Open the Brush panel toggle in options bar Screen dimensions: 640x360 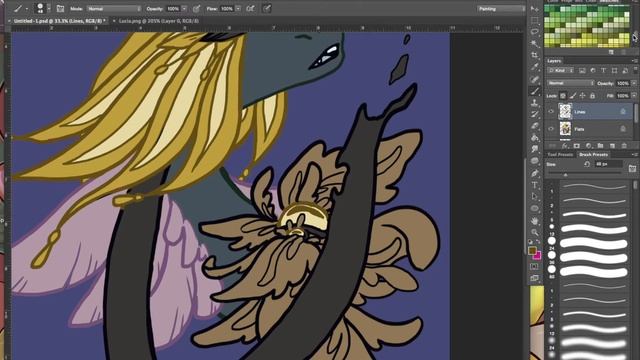pyautogui.click(x=60, y=9)
